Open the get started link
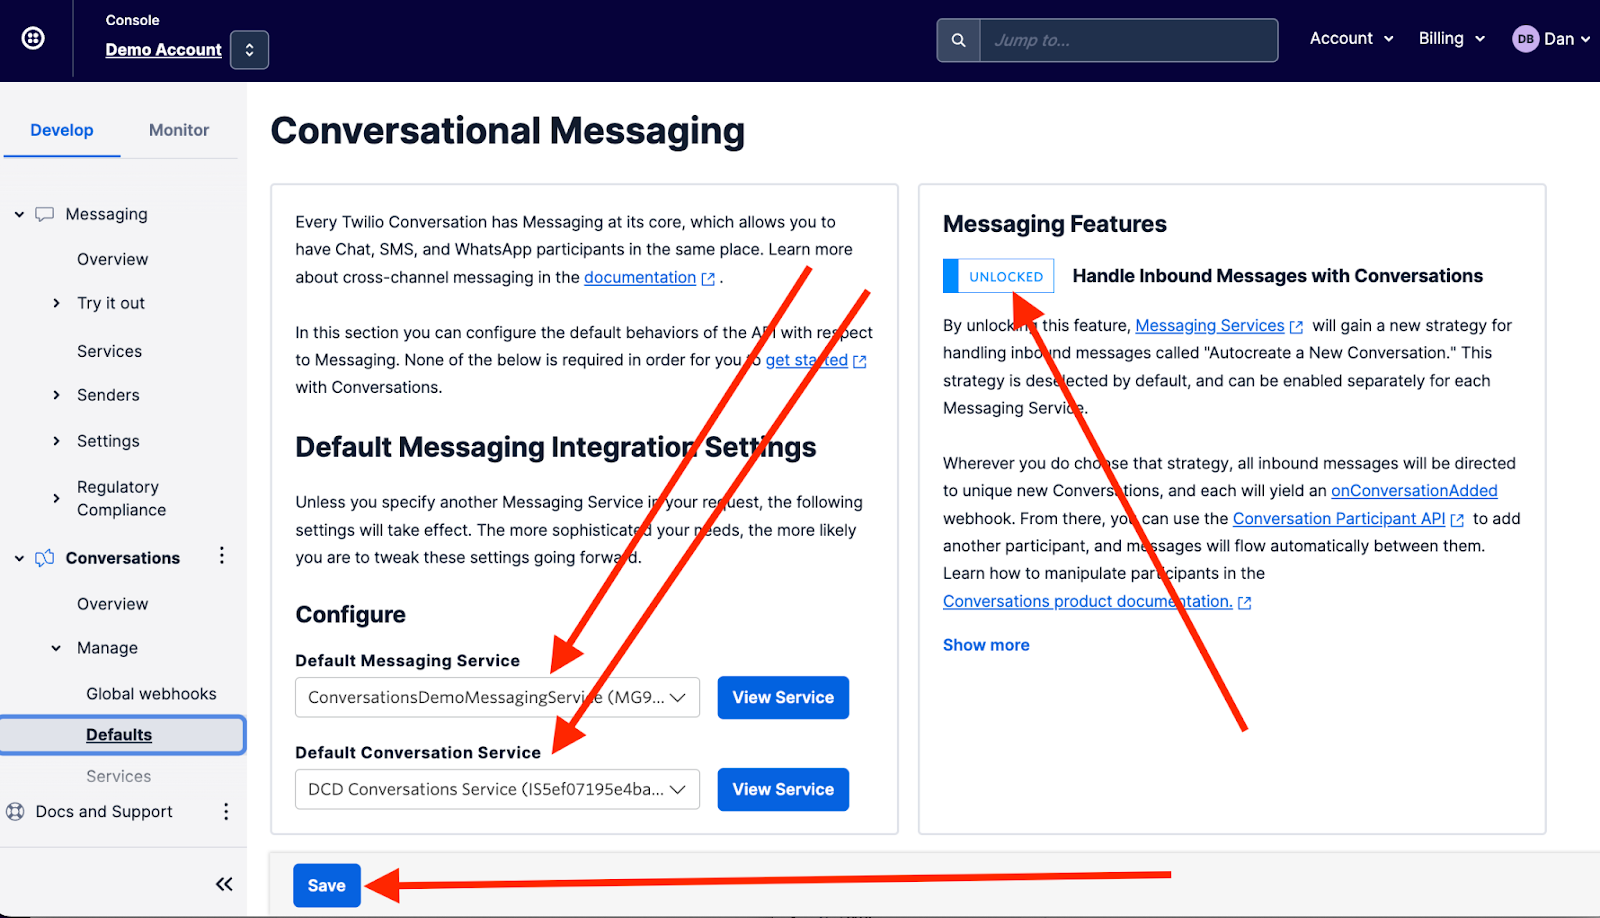 pos(807,360)
